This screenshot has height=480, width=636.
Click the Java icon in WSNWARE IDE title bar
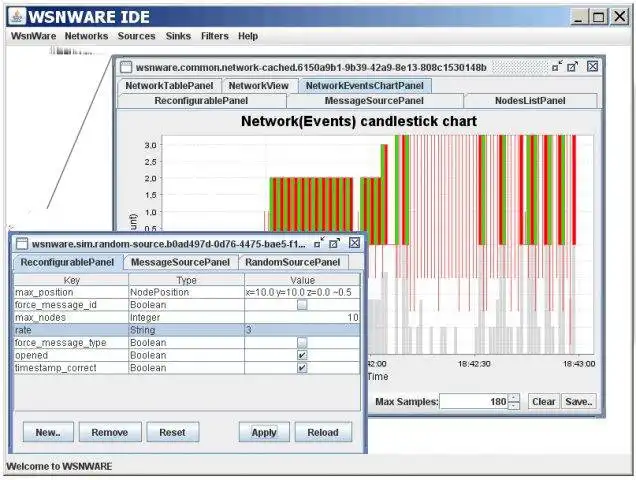[17, 16]
